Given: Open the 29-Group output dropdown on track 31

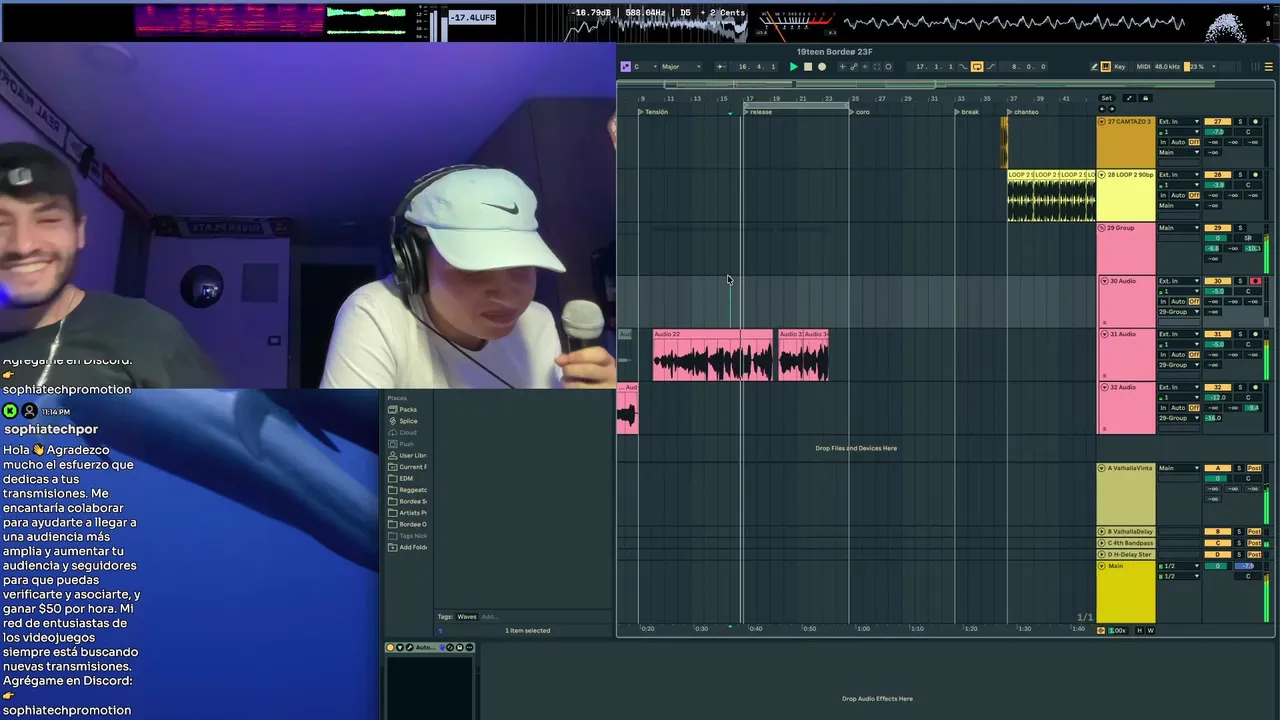Looking at the screenshot, I should point(1179,365).
